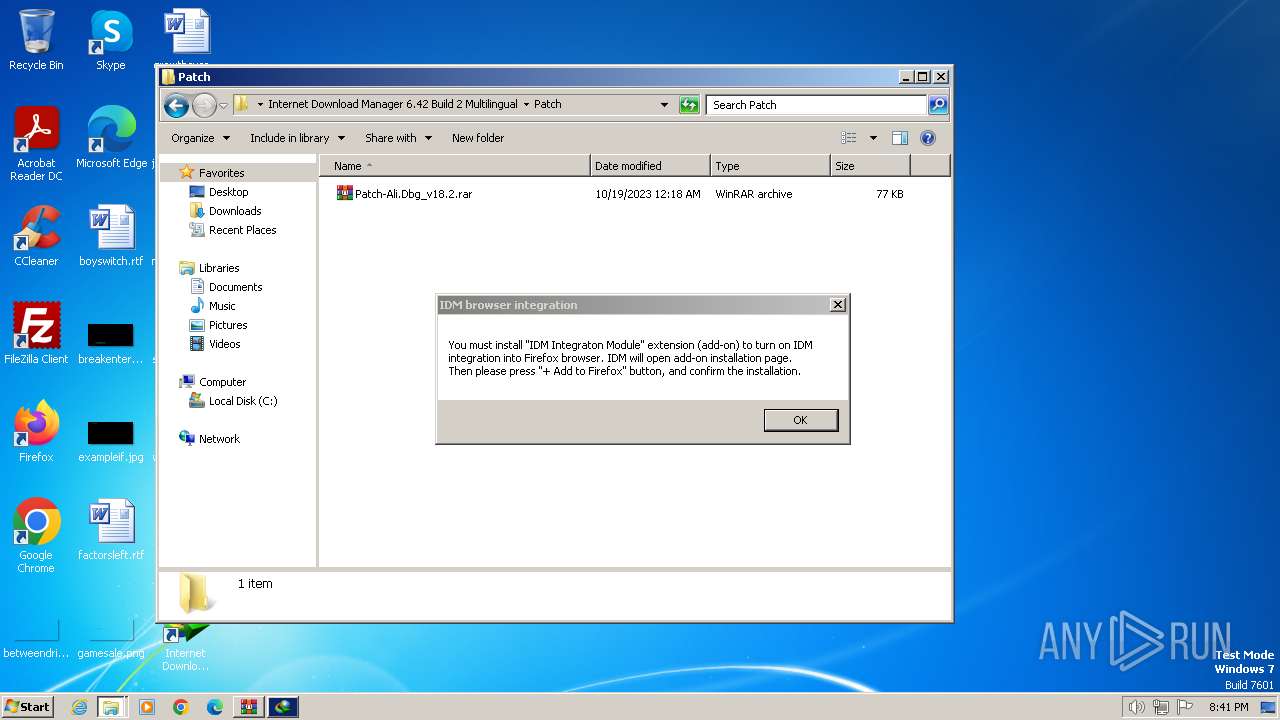This screenshot has width=1280, height=720.
Task: Sort by the Date modified column
Action: (x=650, y=166)
